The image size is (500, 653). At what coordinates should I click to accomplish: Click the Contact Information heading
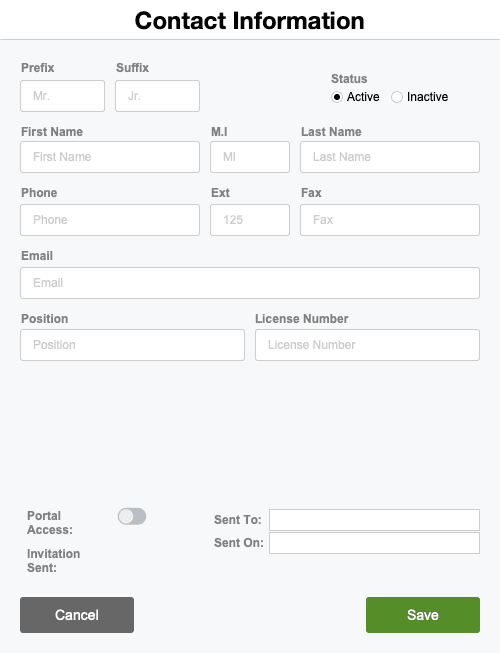pyautogui.click(x=249, y=20)
